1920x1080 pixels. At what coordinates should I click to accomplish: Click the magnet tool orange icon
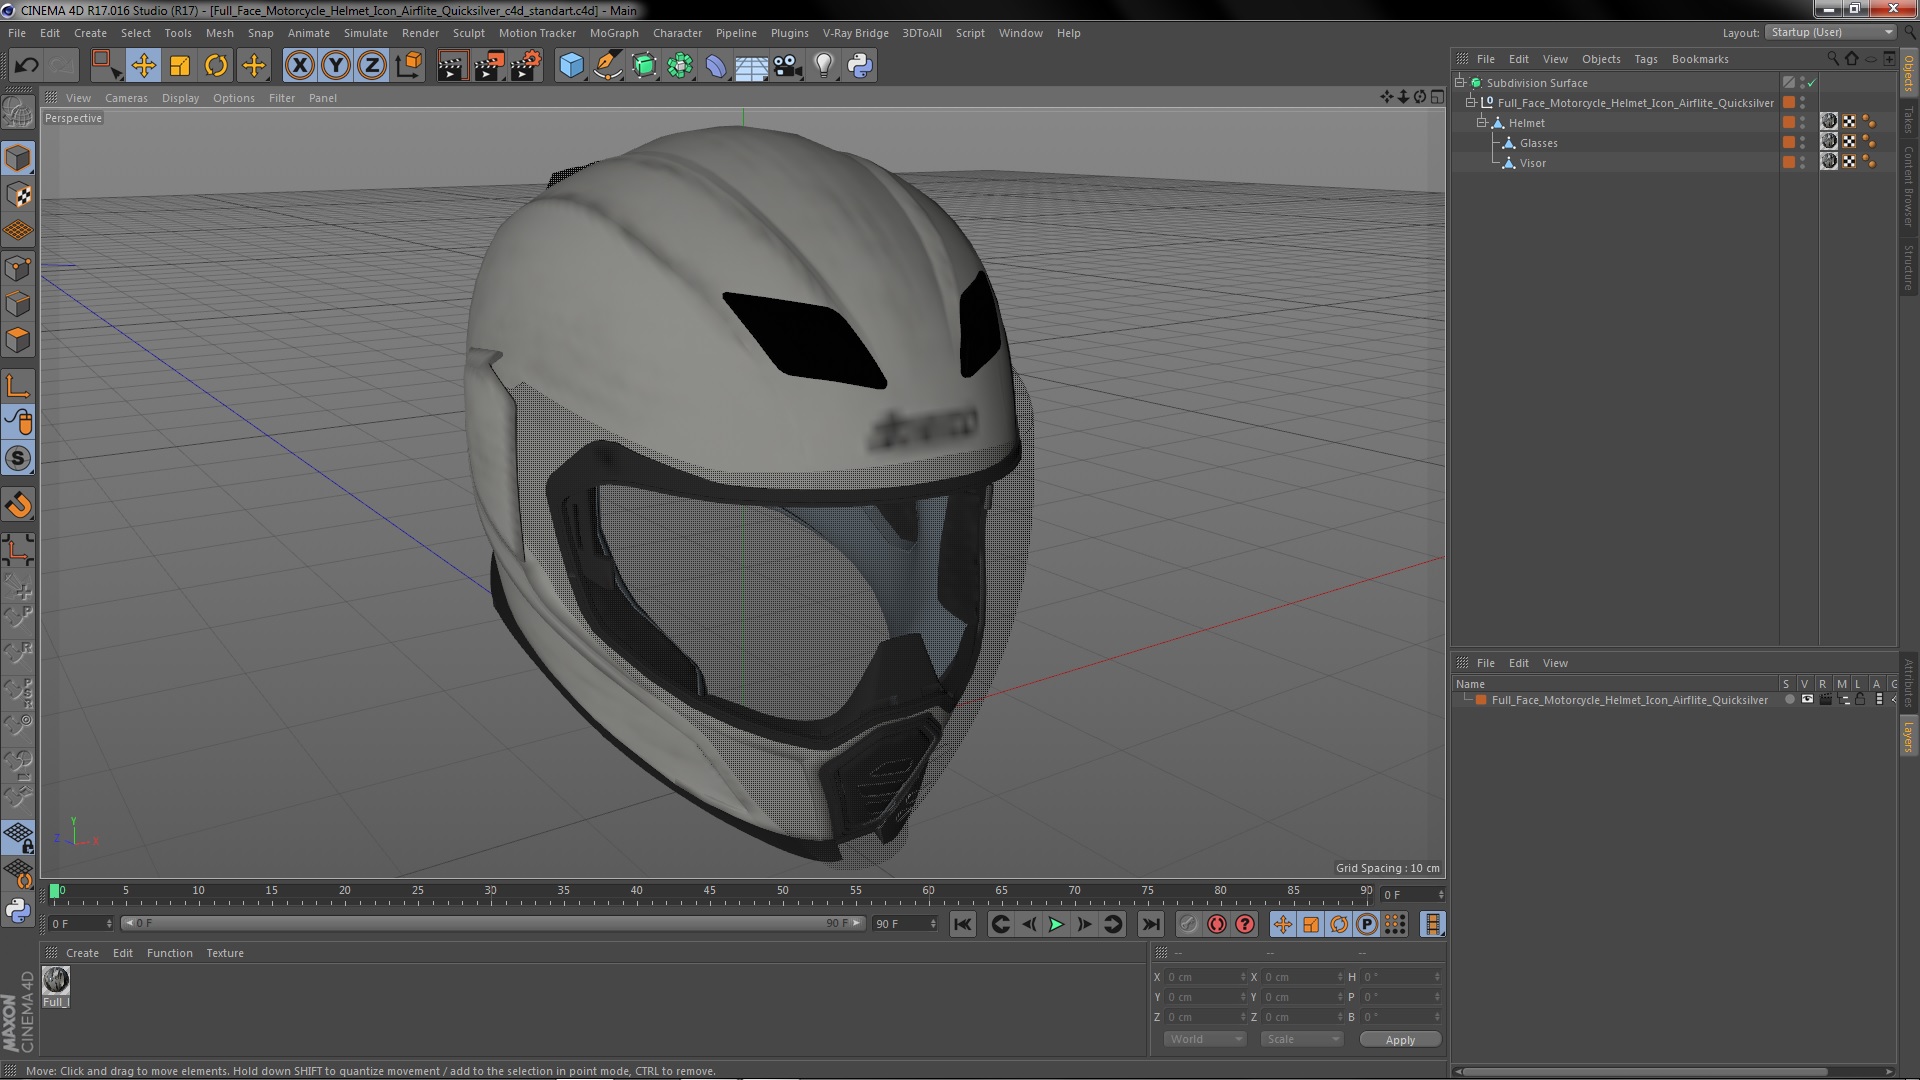point(18,505)
